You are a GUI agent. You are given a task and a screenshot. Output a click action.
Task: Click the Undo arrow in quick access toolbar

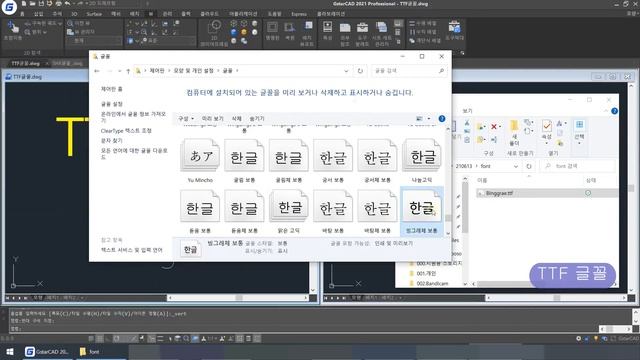pos(67,4)
